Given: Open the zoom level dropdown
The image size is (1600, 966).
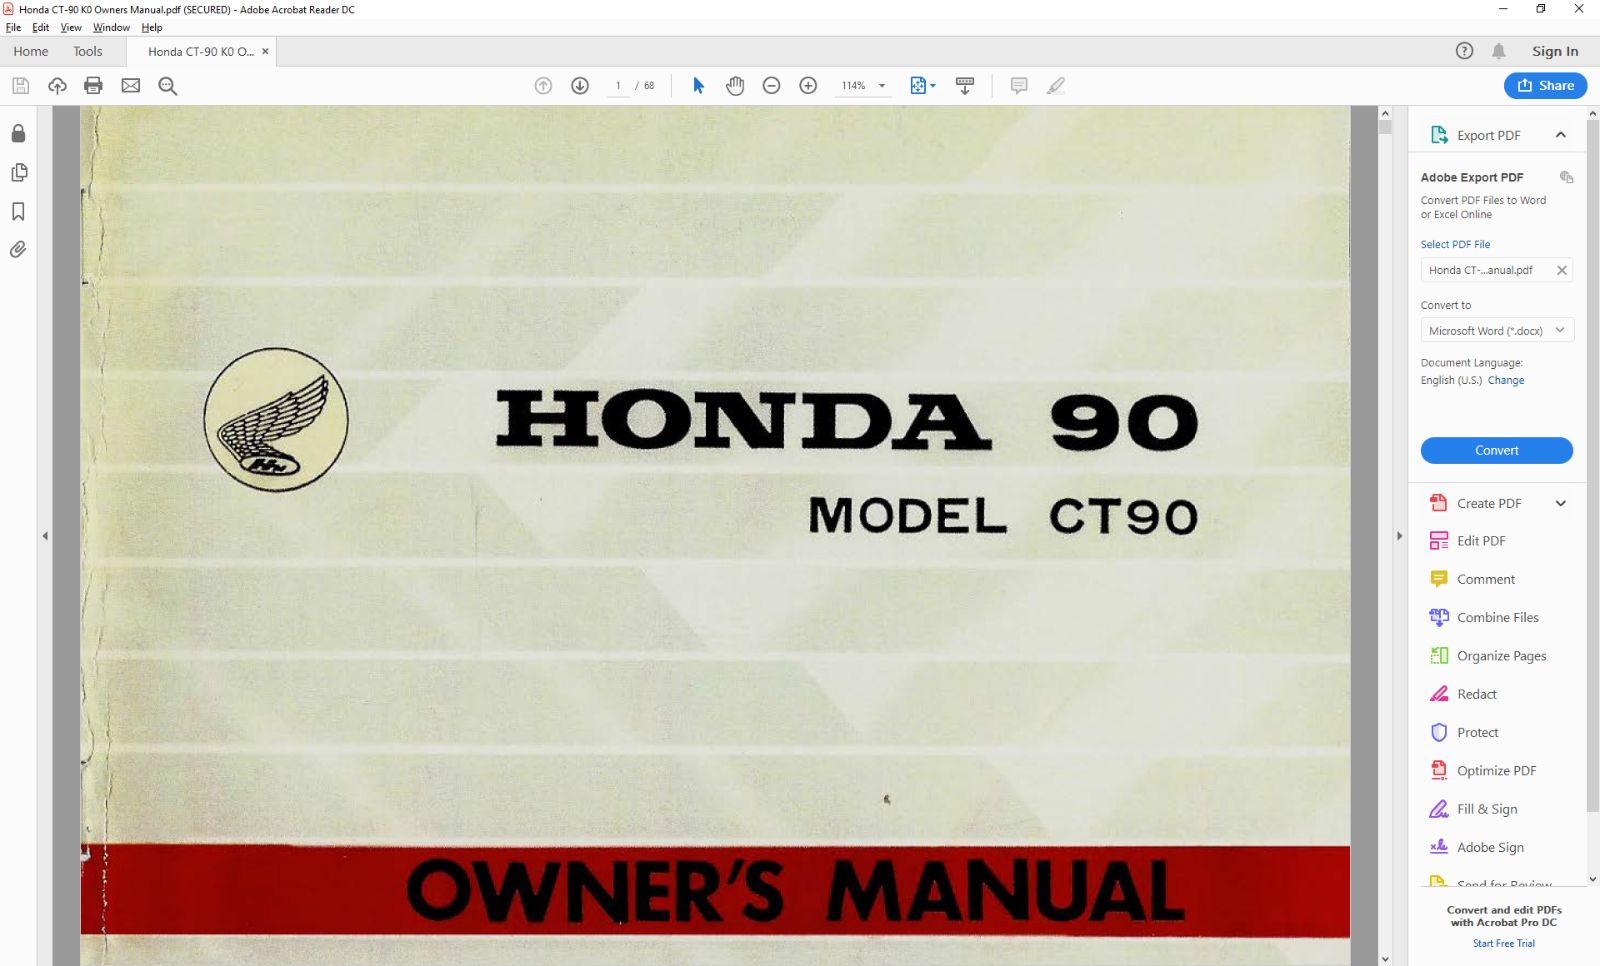Looking at the screenshot, I should 882,86.
